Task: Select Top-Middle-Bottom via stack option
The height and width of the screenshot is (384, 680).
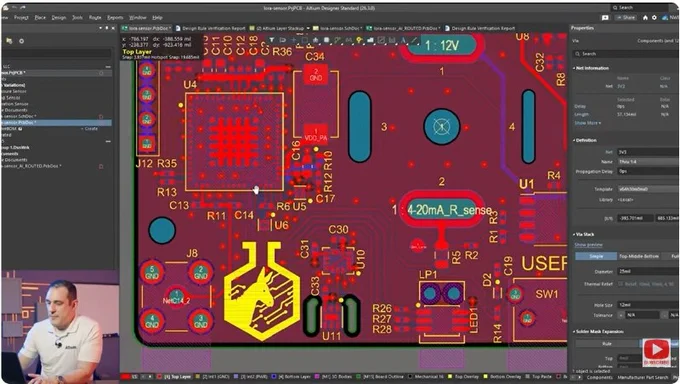Action: pyautogui.click(x=639, y=256)
